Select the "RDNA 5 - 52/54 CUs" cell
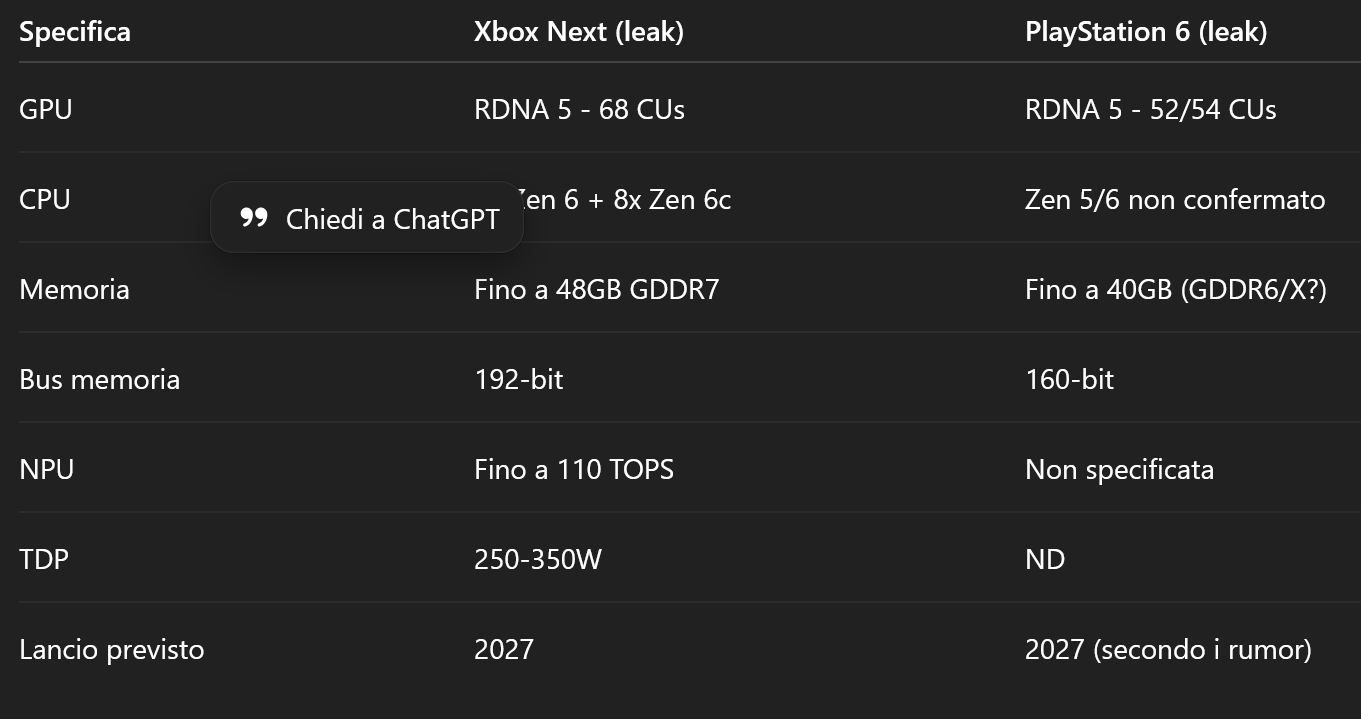Image resolution: width=1361 pixels, height=719 pixels. (x=1150, y=109)
